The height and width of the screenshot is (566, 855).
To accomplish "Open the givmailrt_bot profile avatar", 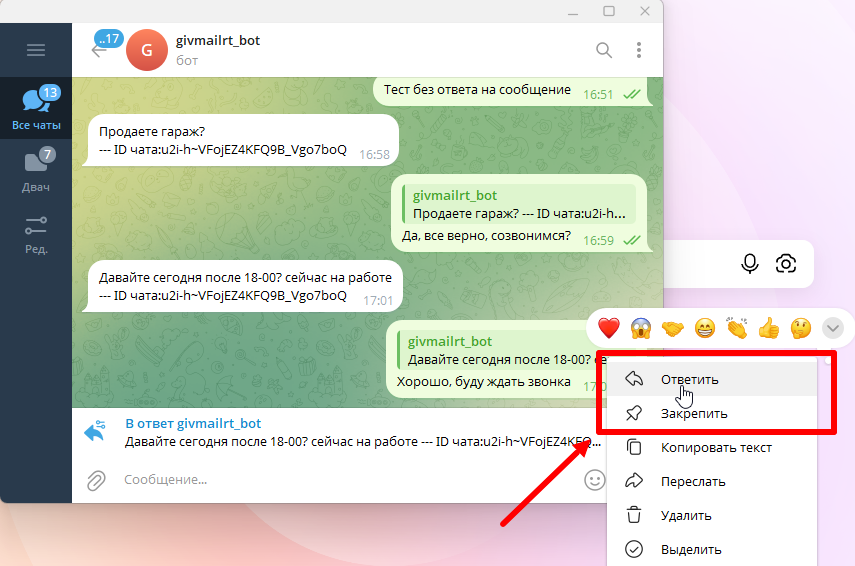I will (147, 50).
